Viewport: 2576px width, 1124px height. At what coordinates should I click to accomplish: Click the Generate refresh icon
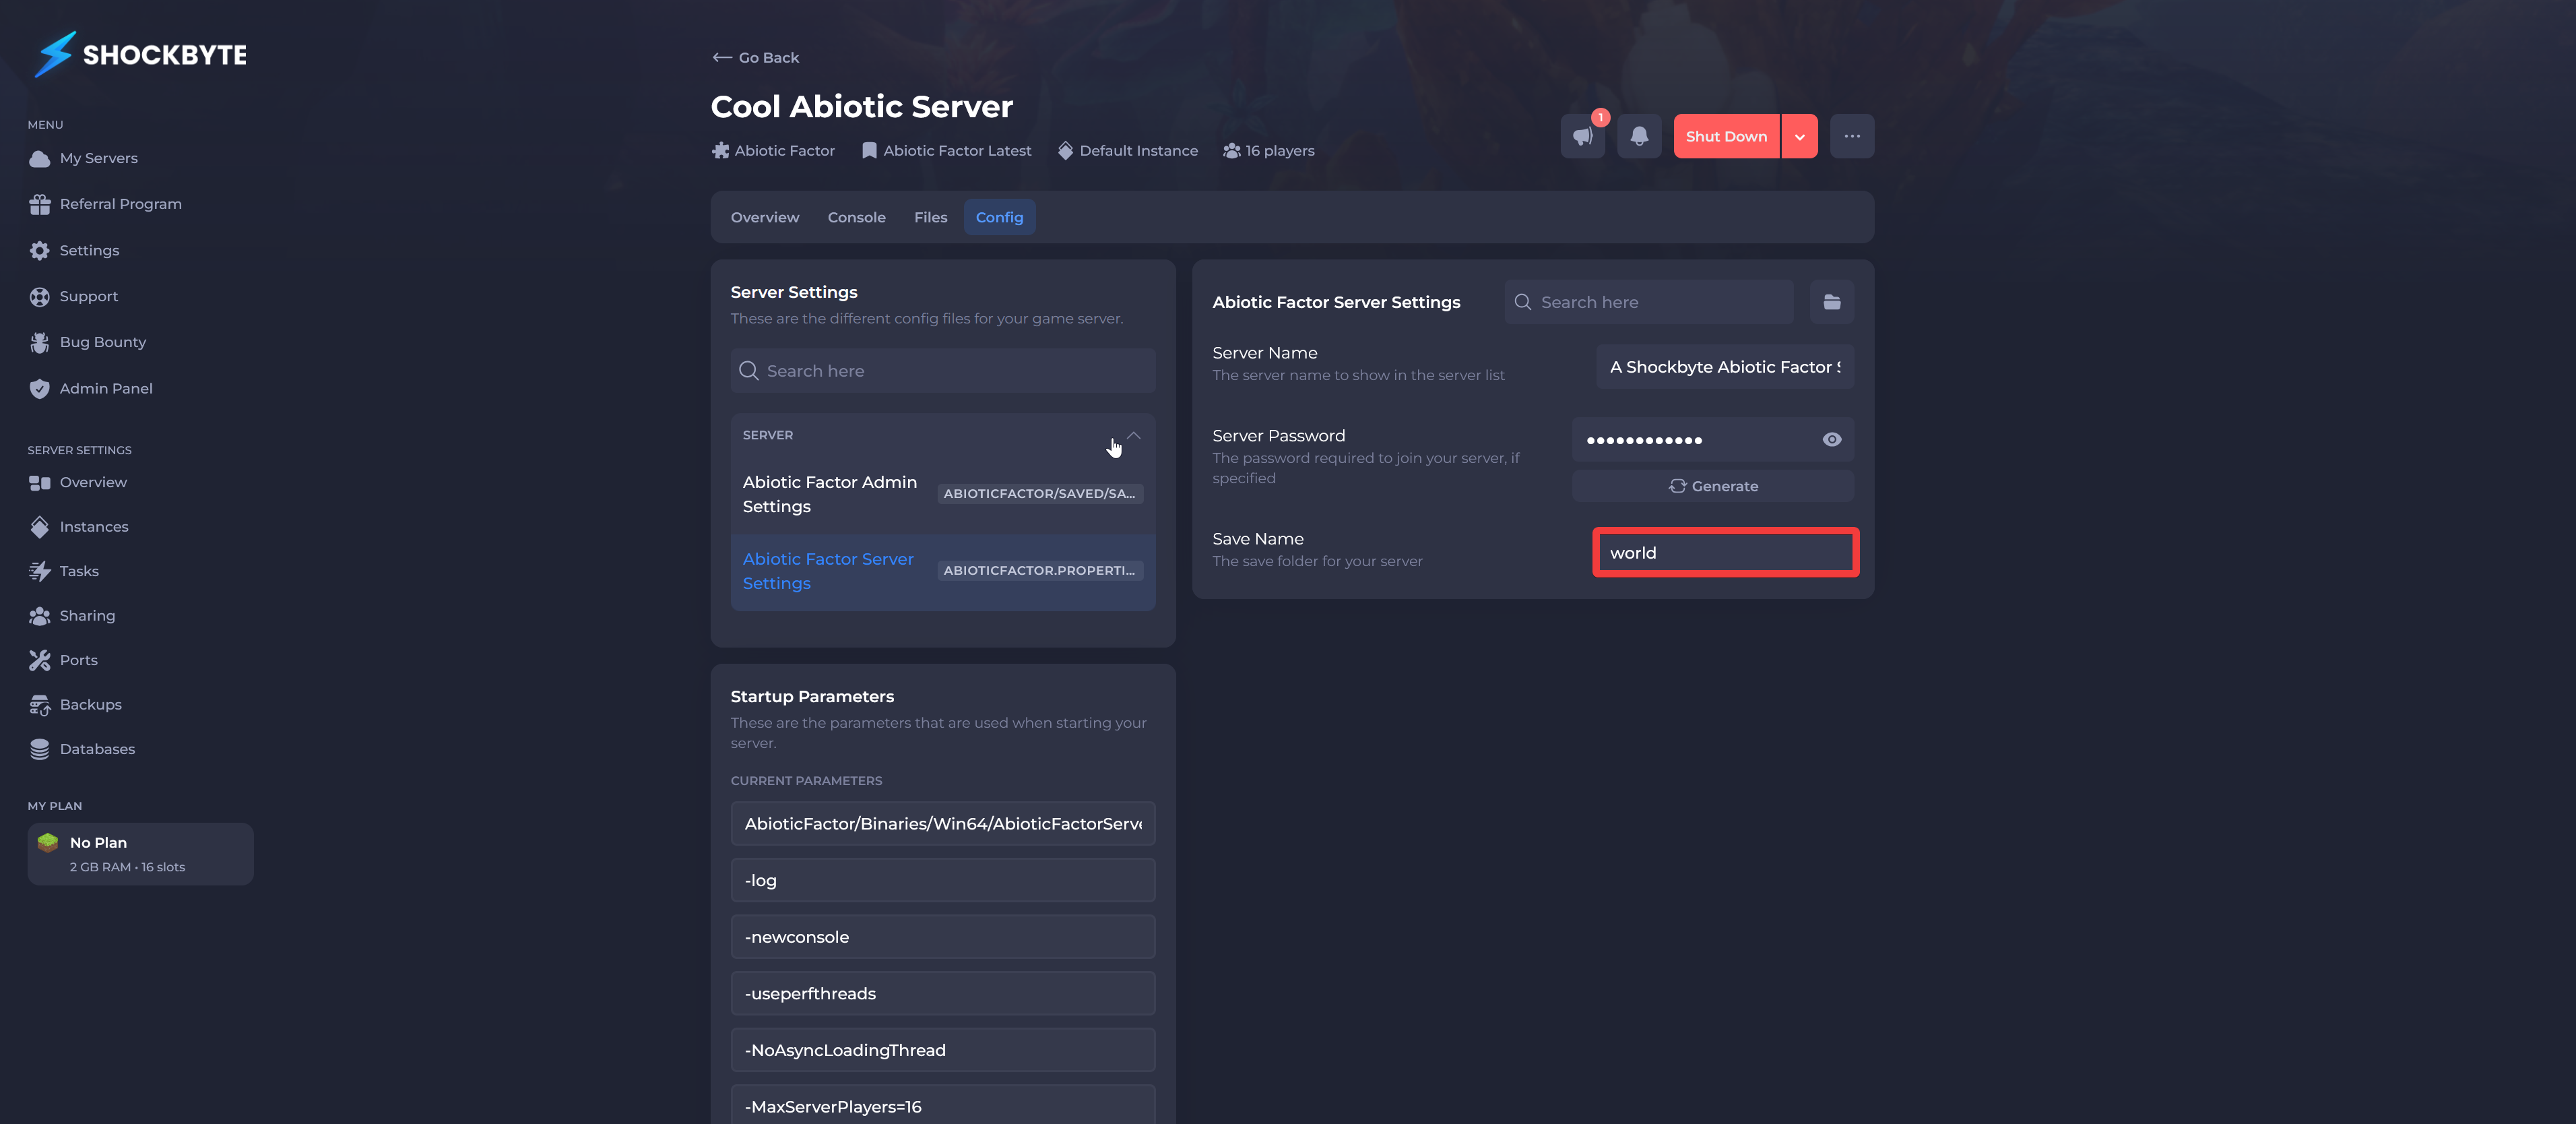pyautogui.click(x=1677, y=486)
